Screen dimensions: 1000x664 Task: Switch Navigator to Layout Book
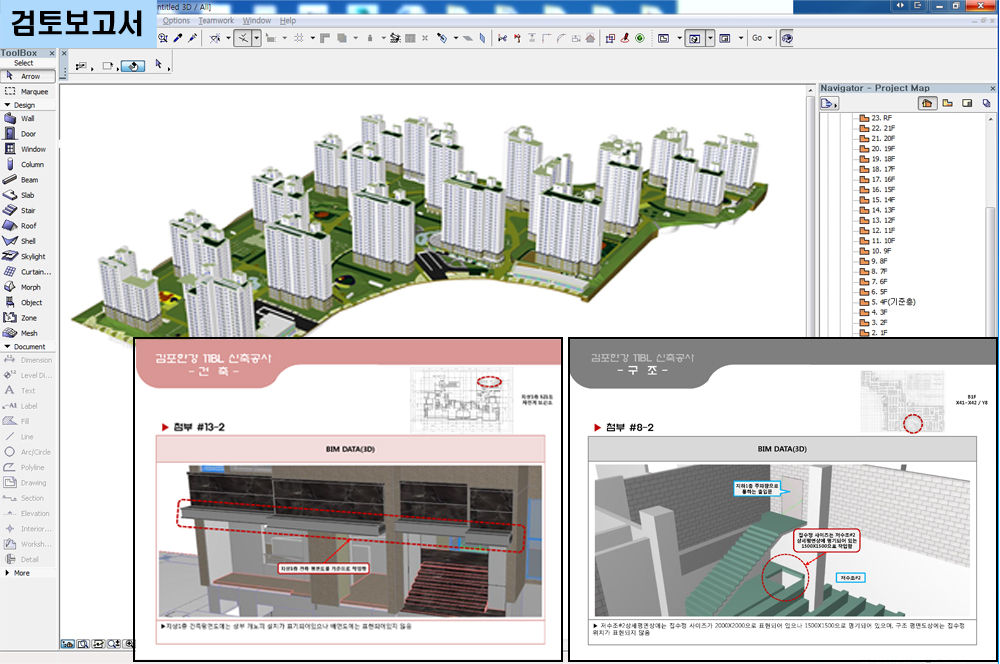pyautogui.click(x=967, y=103)
